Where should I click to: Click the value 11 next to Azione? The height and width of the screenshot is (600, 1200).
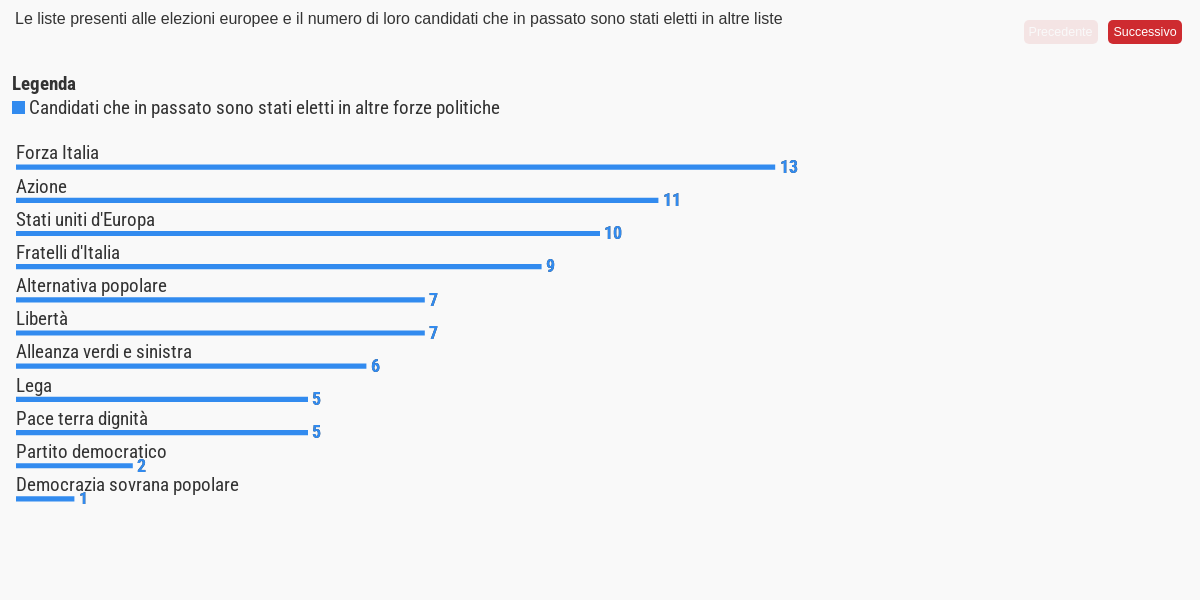click(671, 200)
